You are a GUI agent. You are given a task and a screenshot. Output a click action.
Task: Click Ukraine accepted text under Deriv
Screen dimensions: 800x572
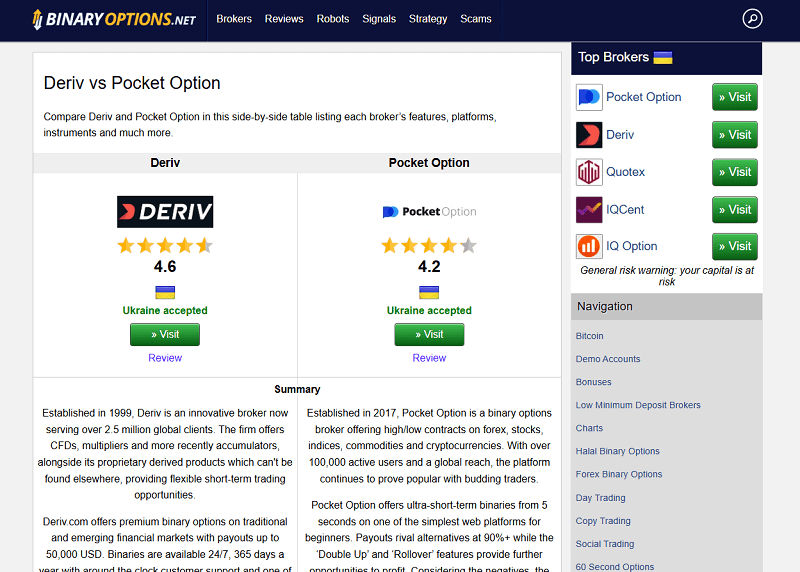tap(165, 311)
